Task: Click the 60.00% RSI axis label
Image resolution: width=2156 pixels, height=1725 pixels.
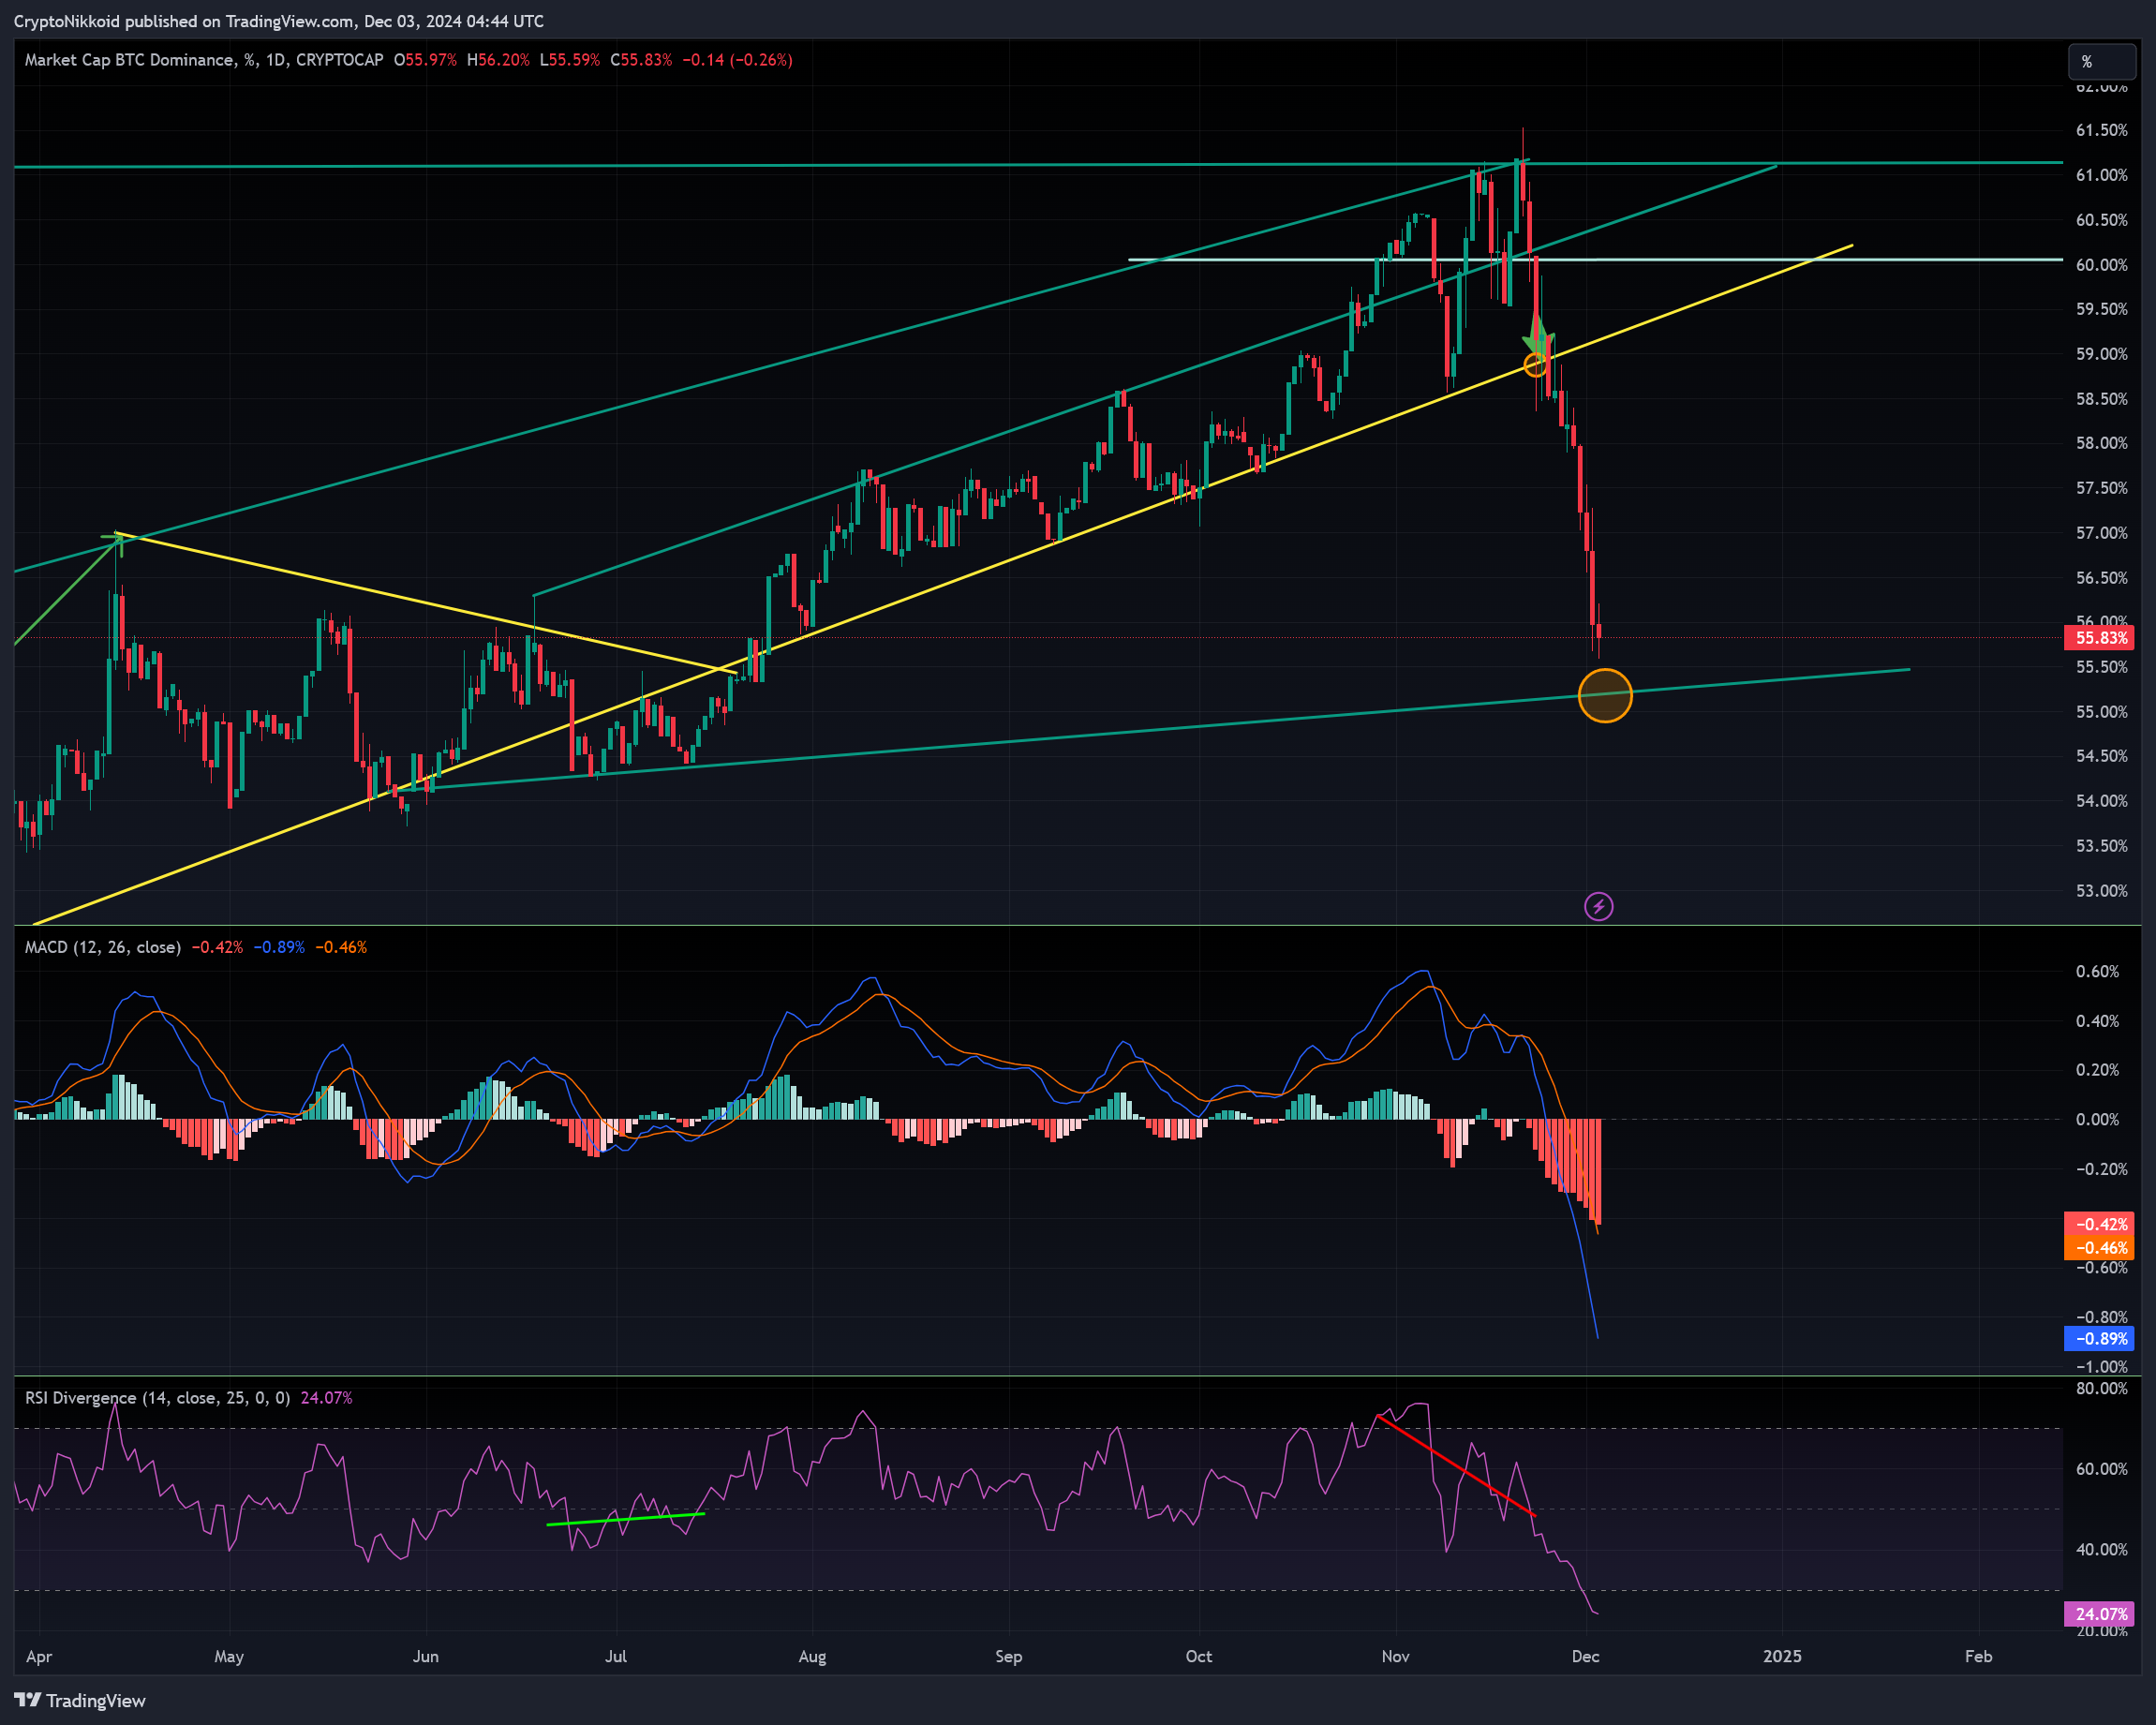Action: (2102, 1469)
